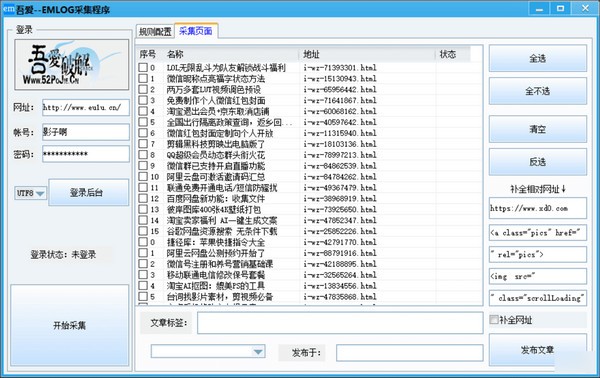
Task: Click the a class="pics" href field
Action: pyautogui.click(x=538, y=233)
